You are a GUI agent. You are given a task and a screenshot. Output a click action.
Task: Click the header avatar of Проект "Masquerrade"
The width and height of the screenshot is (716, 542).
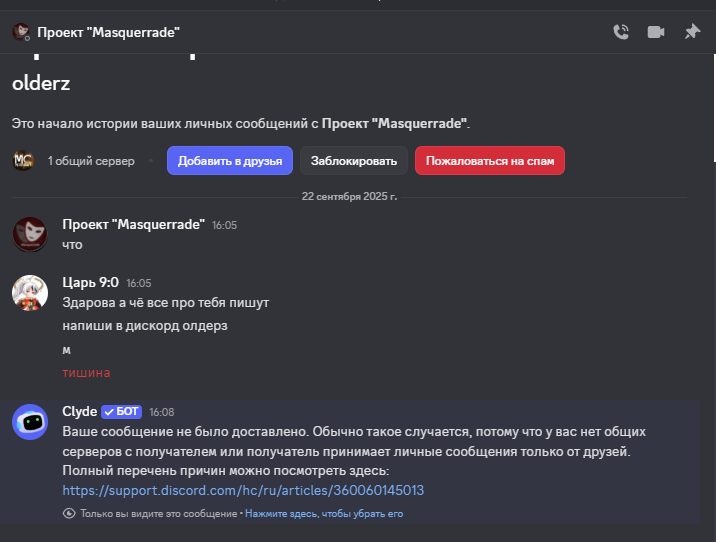pos(21,32)
